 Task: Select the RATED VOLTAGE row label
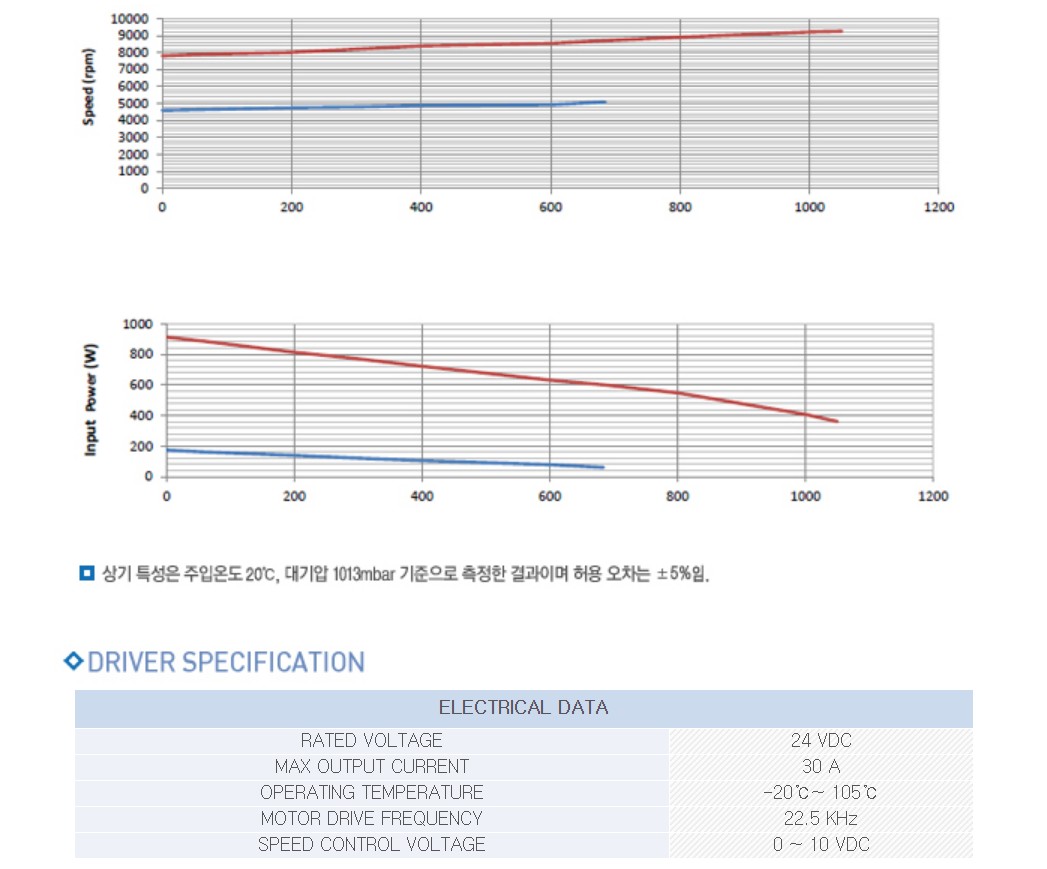click(x=371, y=741)
